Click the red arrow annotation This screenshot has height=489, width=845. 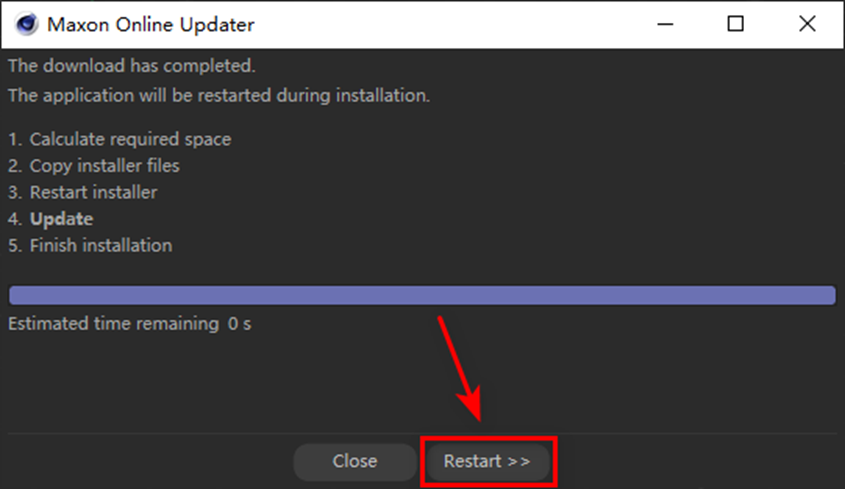460,369
